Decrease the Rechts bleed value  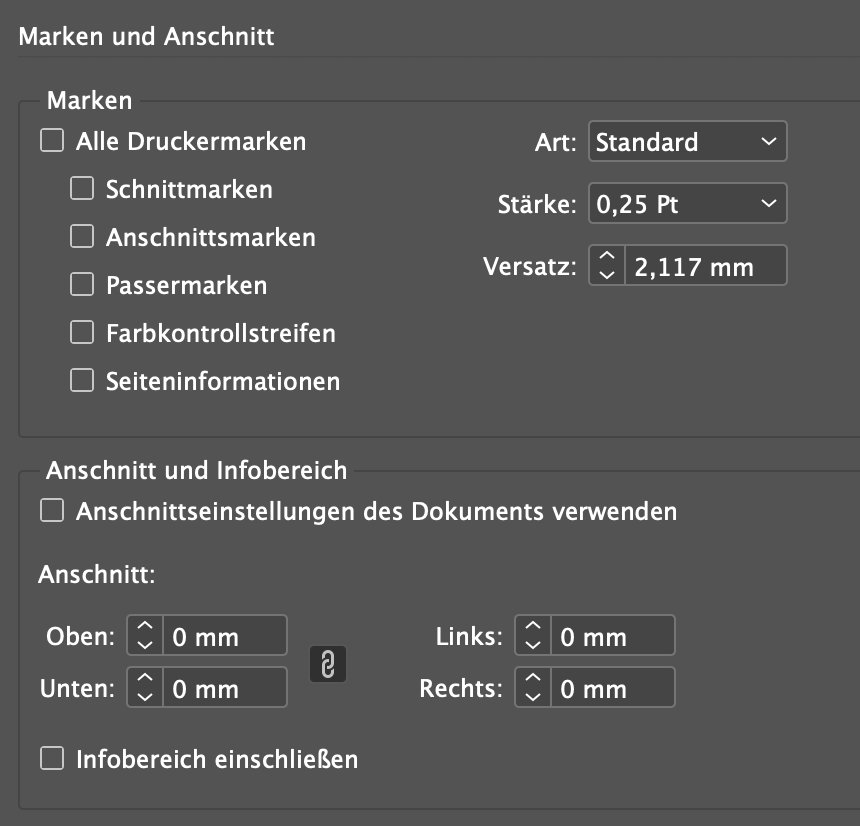533,697
